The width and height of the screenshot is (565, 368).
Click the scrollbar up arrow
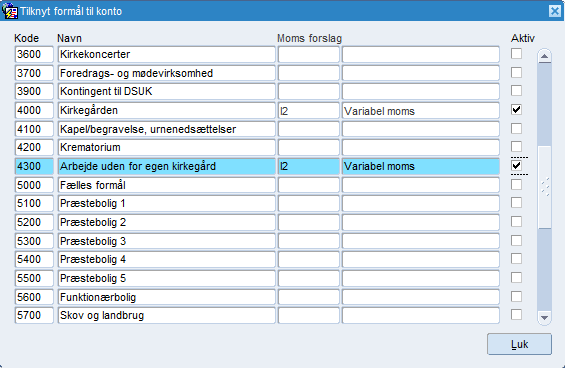544,56
